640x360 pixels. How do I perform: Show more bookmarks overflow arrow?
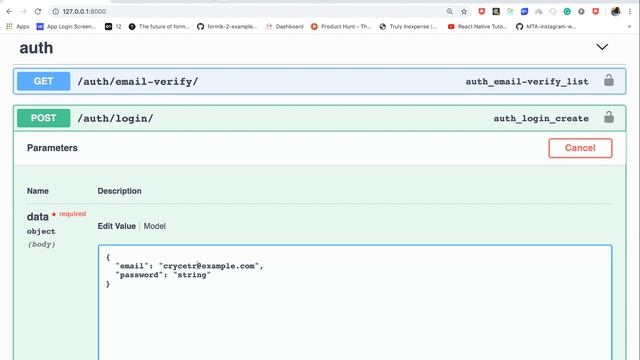(629, 27)
